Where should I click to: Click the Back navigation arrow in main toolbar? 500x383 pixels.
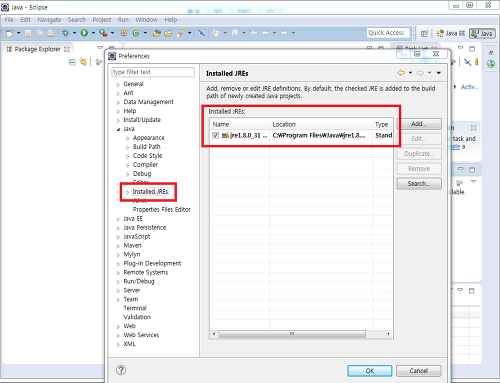(265, 33)
